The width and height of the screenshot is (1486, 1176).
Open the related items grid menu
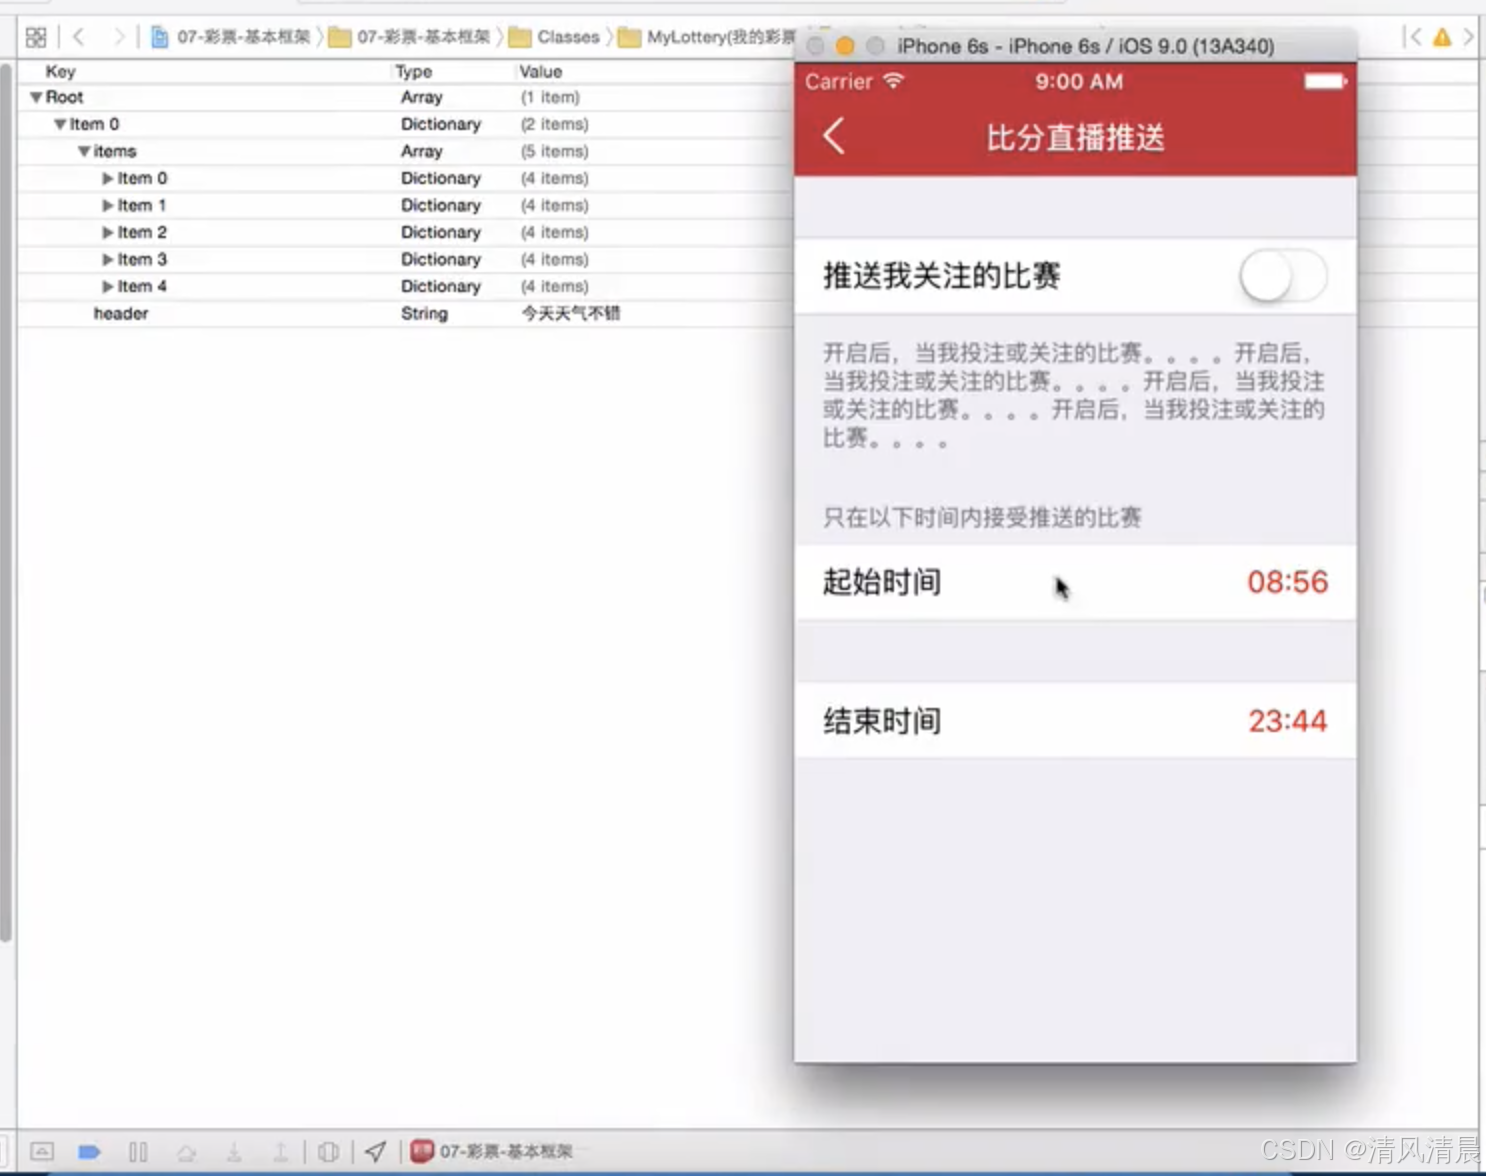36,37
